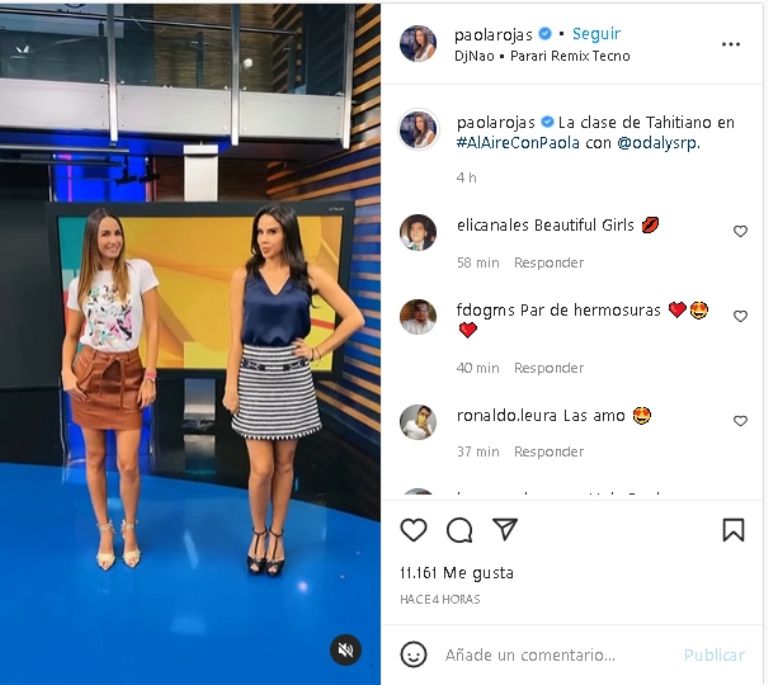Open the emoji picker smiley icon
This screenshot has width=768, height=685.
tap(413, 654)
